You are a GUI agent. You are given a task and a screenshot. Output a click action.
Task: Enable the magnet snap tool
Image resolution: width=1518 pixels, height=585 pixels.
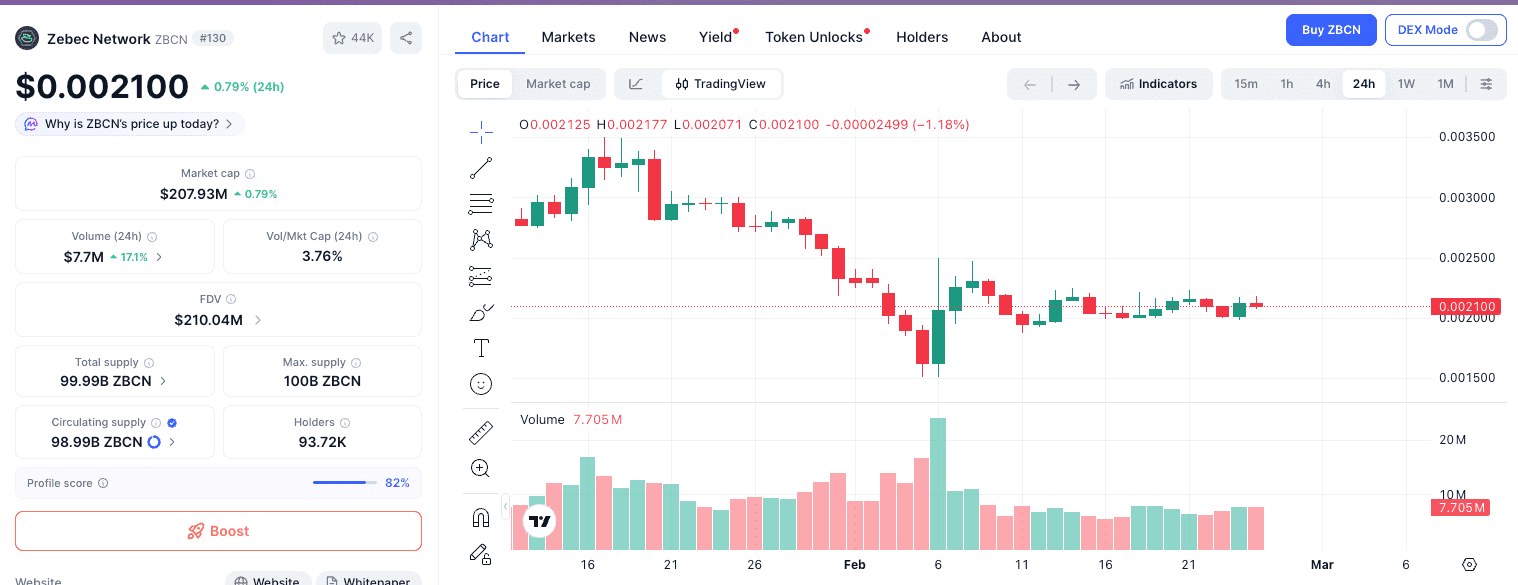click(x=481, y=518)
